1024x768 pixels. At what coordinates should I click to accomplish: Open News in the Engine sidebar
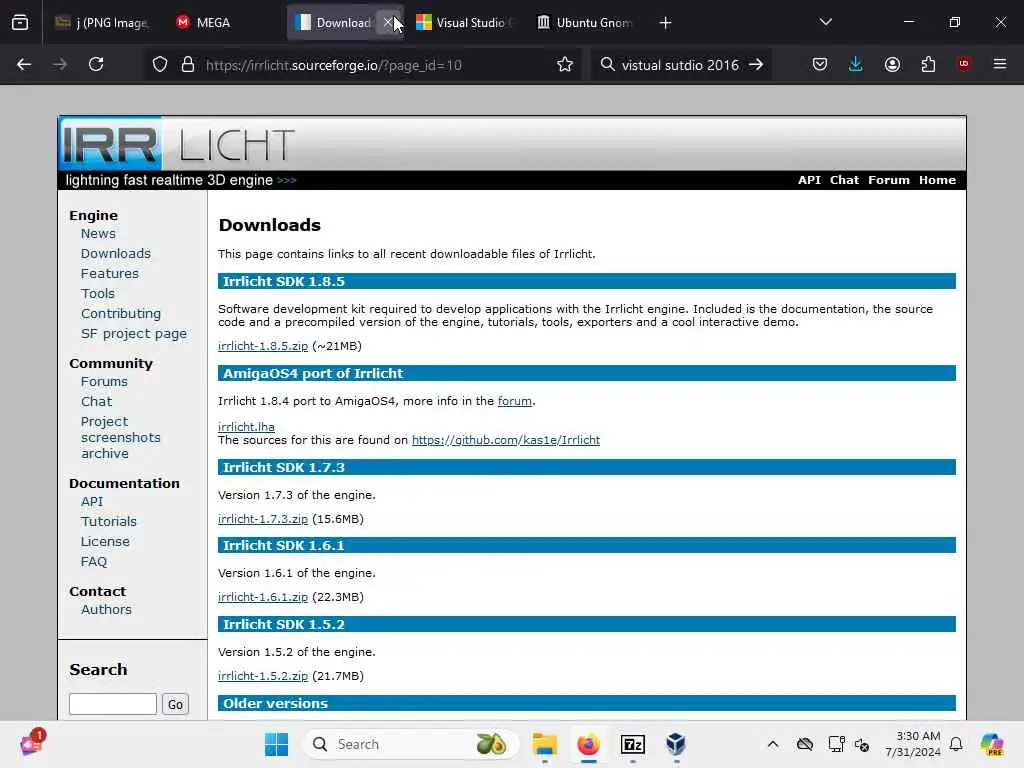(x=98, y=233)
